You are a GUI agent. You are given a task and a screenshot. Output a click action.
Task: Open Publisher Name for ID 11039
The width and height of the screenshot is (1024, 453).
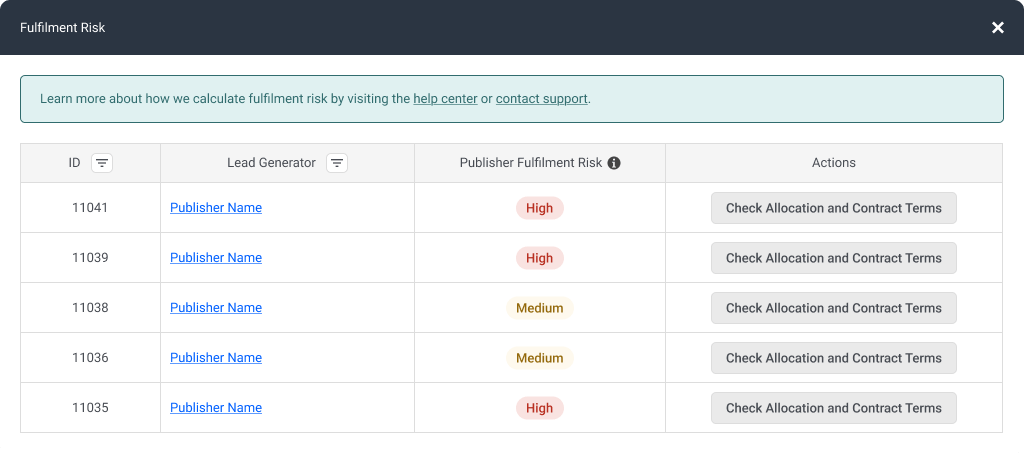[x=216, y=258]
